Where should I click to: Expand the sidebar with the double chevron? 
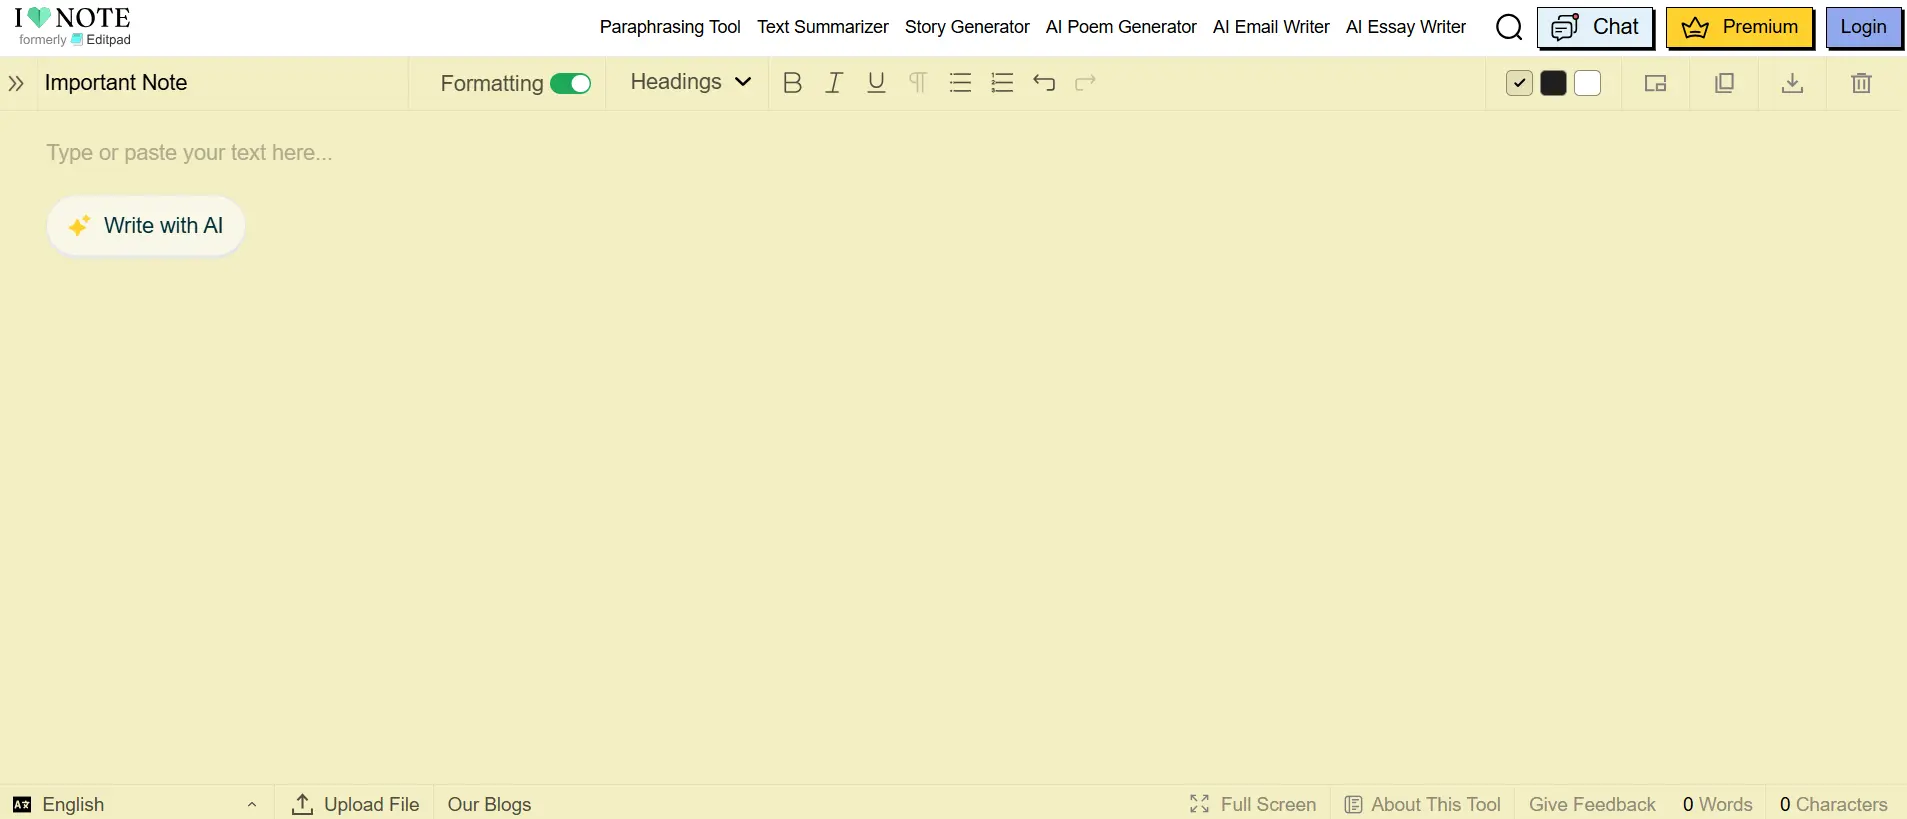tap(16, 83)
